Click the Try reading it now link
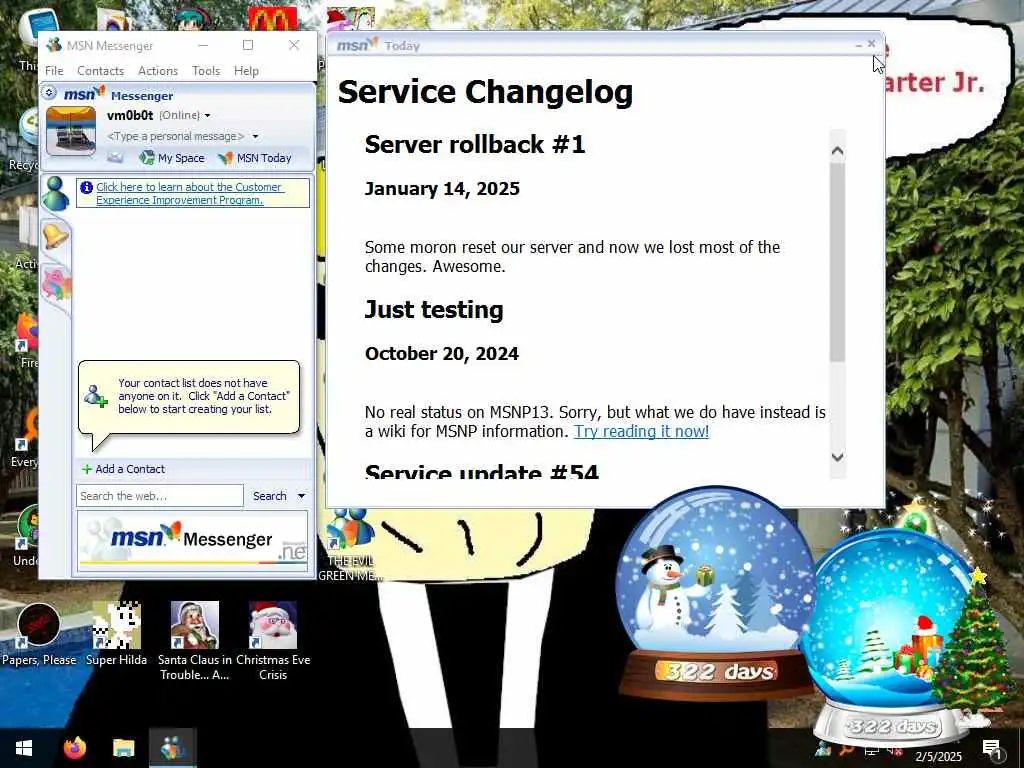The height and width of the screenshot is (768, 1024). click(641, 432)
